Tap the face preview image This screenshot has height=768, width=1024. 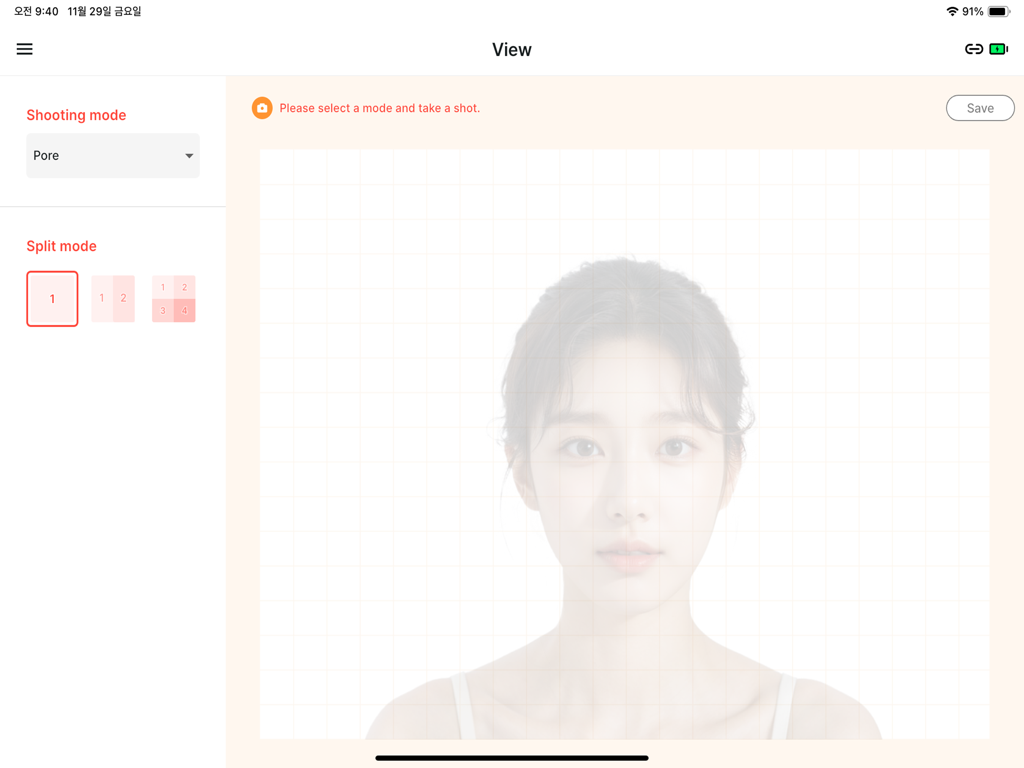tap(624, 445)
